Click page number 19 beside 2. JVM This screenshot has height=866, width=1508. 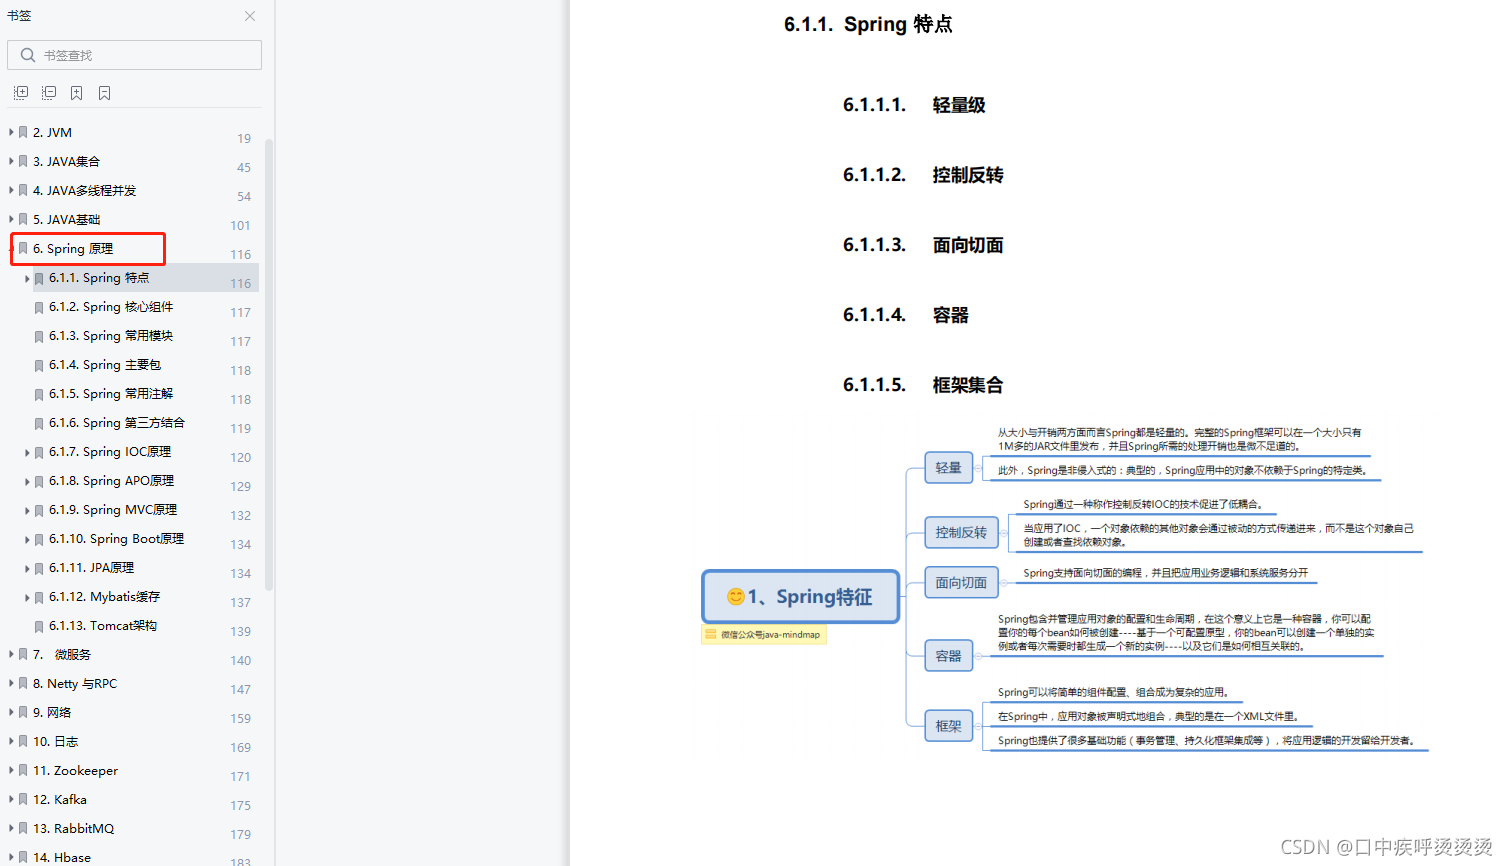244,139
